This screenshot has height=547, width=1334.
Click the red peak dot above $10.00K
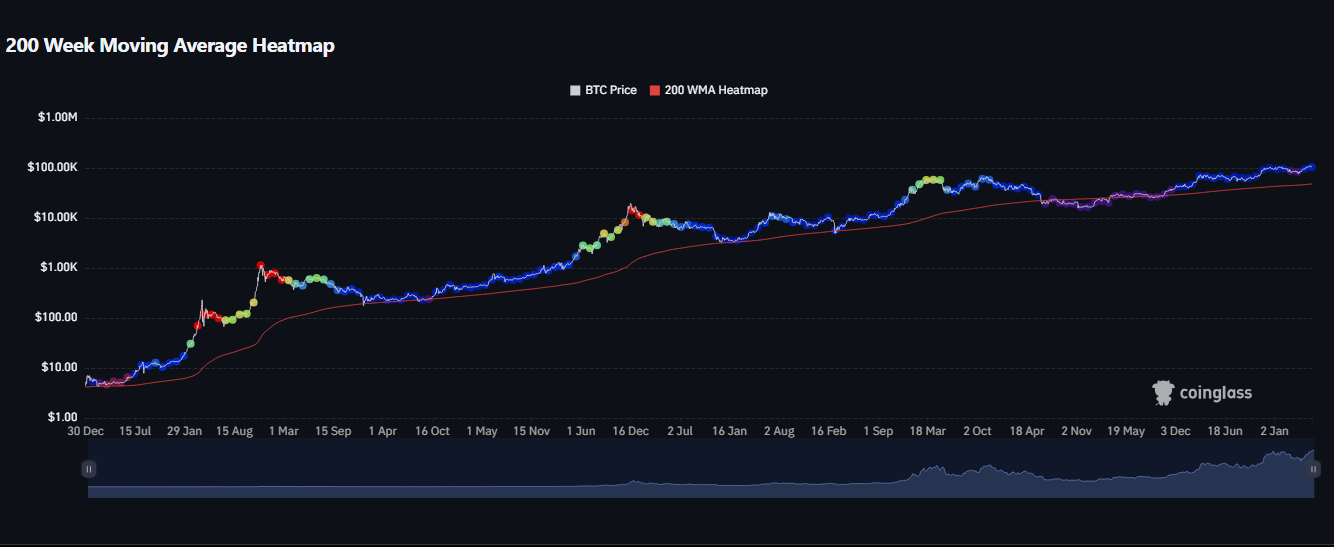click(631, 208)
